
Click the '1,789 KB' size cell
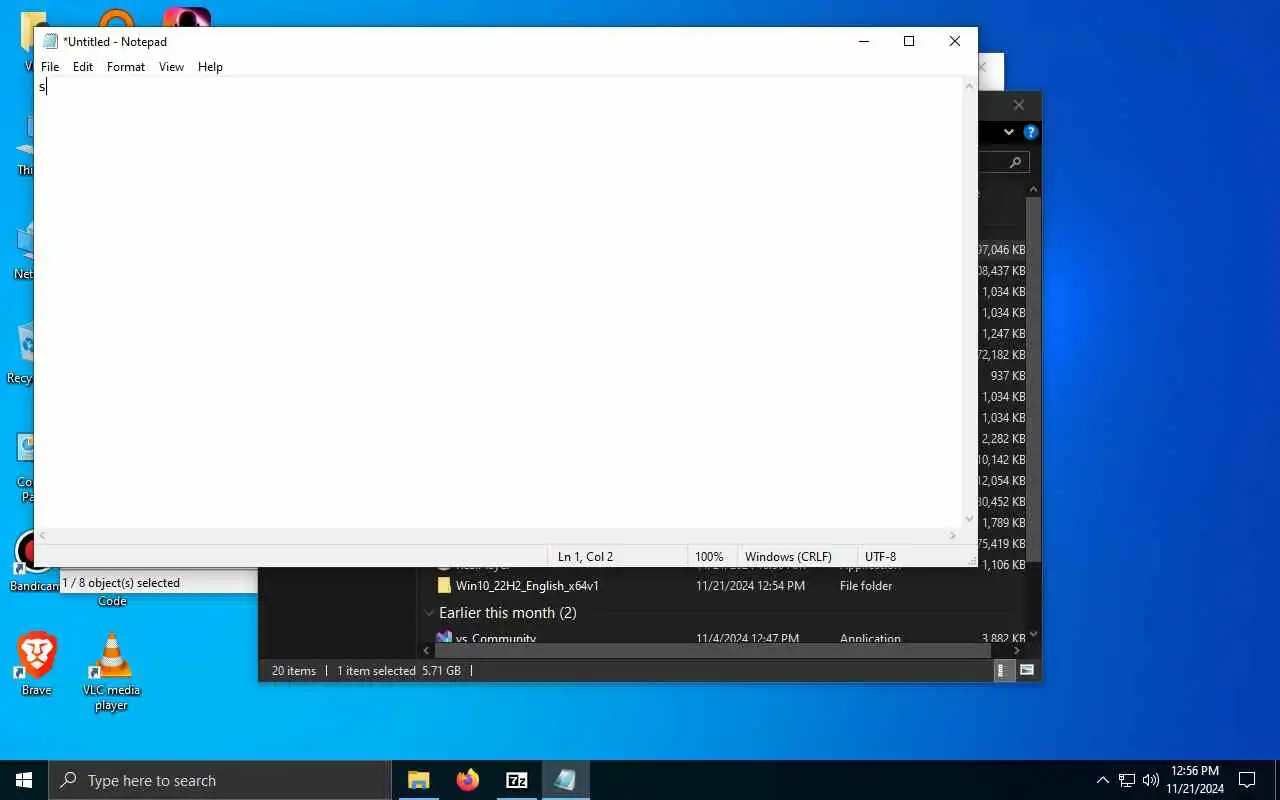1003,523
